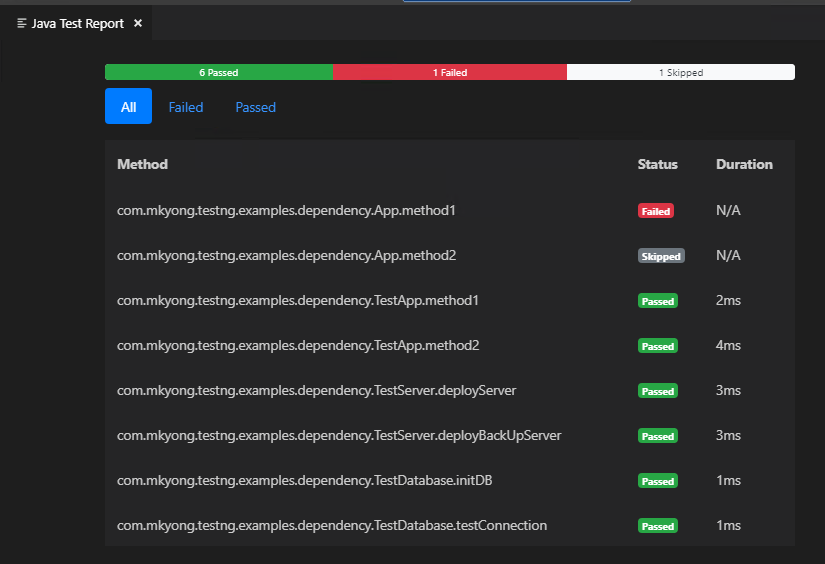Switch to the Failed filter tab
825x564 pixels.
click(x=186, y=107)
